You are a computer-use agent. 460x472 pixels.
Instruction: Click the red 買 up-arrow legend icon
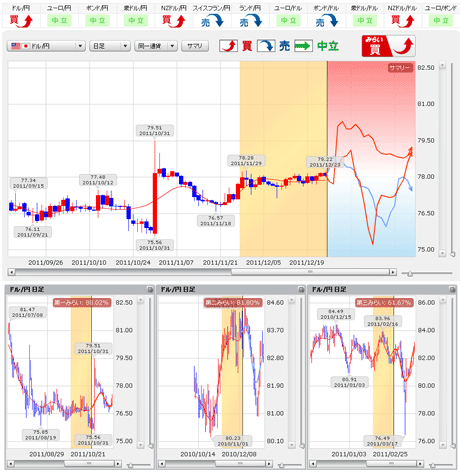(x=228, y=46)
